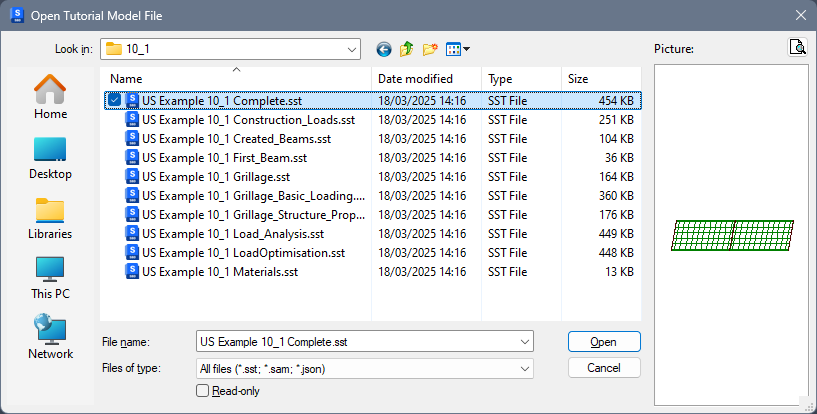Click the SST icon of Grillage_Structure_Prop file
817x414 pixels.
coord(132,215)
